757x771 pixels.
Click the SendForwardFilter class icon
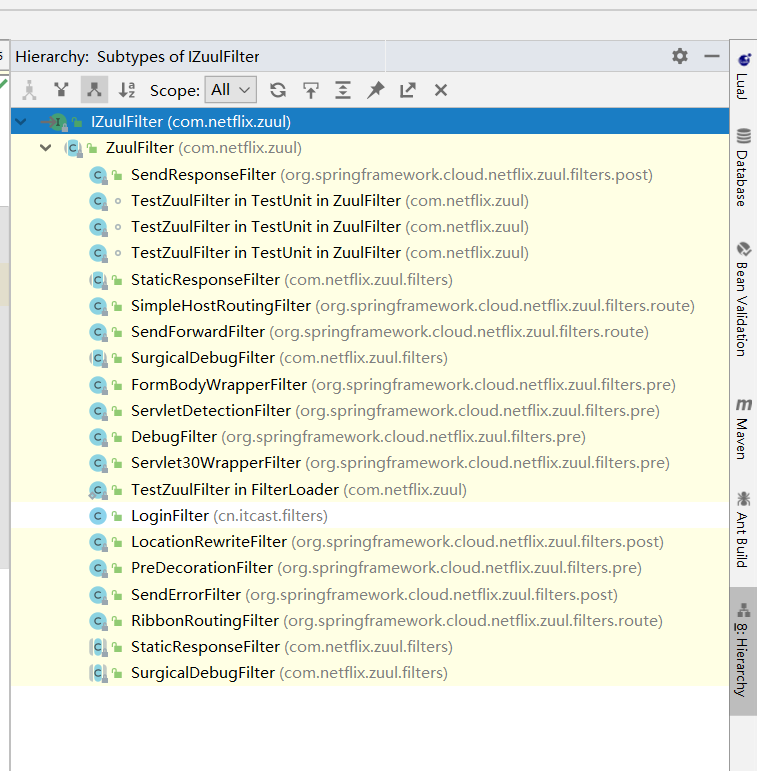(x=98, y=332)
